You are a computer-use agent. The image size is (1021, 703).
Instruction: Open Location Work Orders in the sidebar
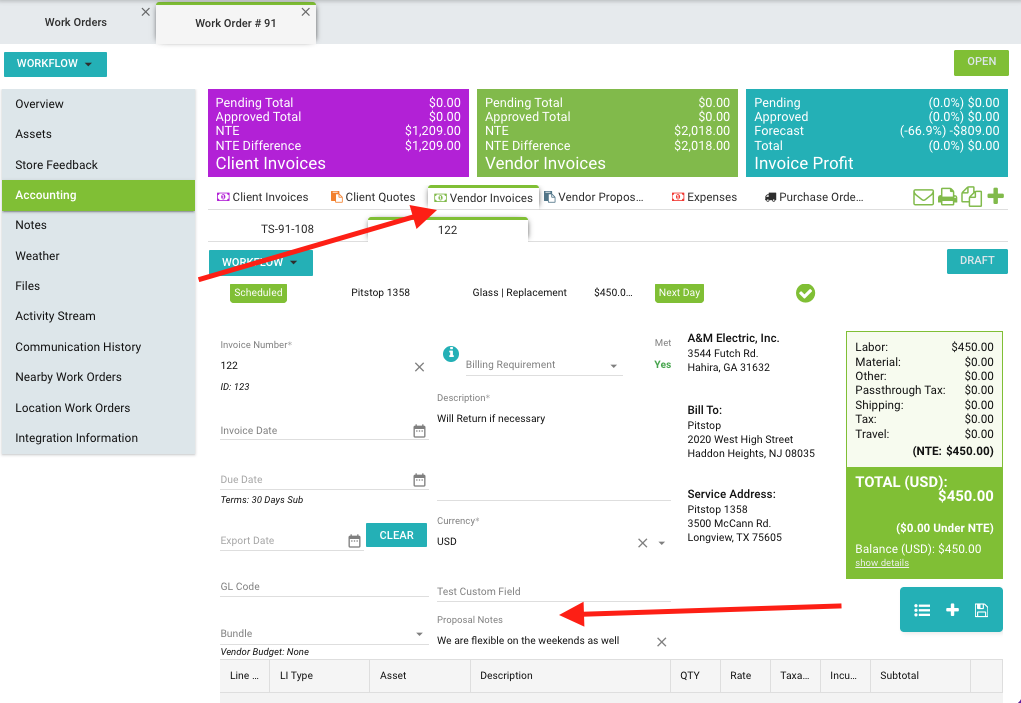[98, 408]
